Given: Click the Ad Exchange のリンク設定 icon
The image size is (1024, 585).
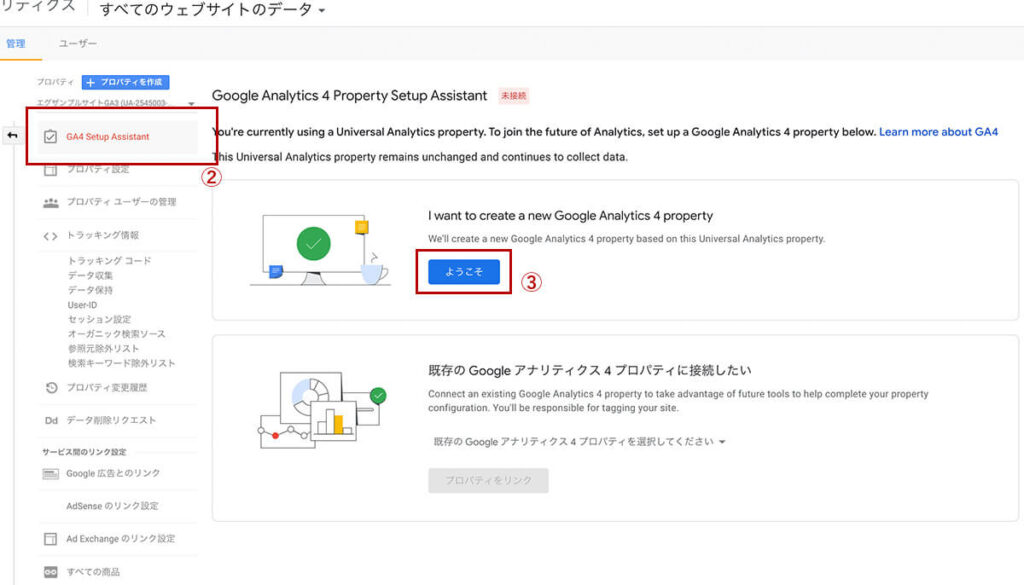Looking at the screenshot, I should point(50,539).
